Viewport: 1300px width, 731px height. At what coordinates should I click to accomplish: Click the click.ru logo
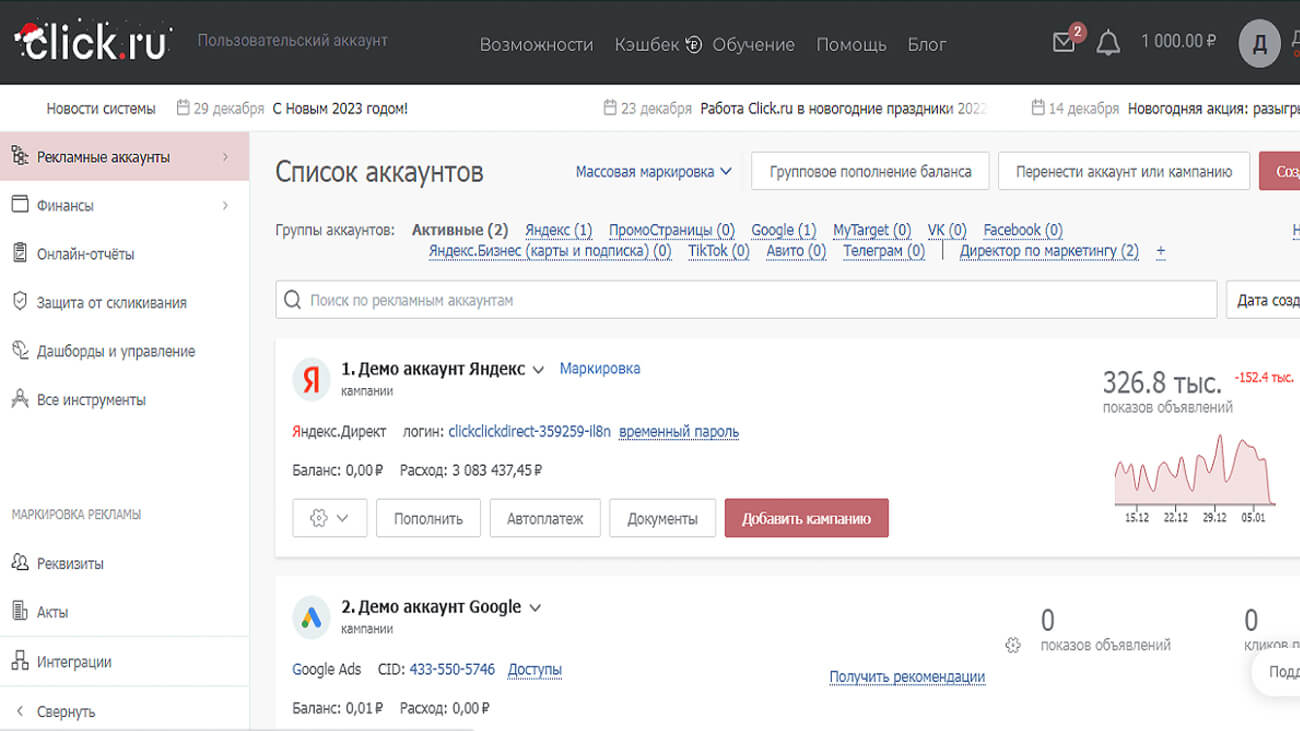(x=92, y=42)
